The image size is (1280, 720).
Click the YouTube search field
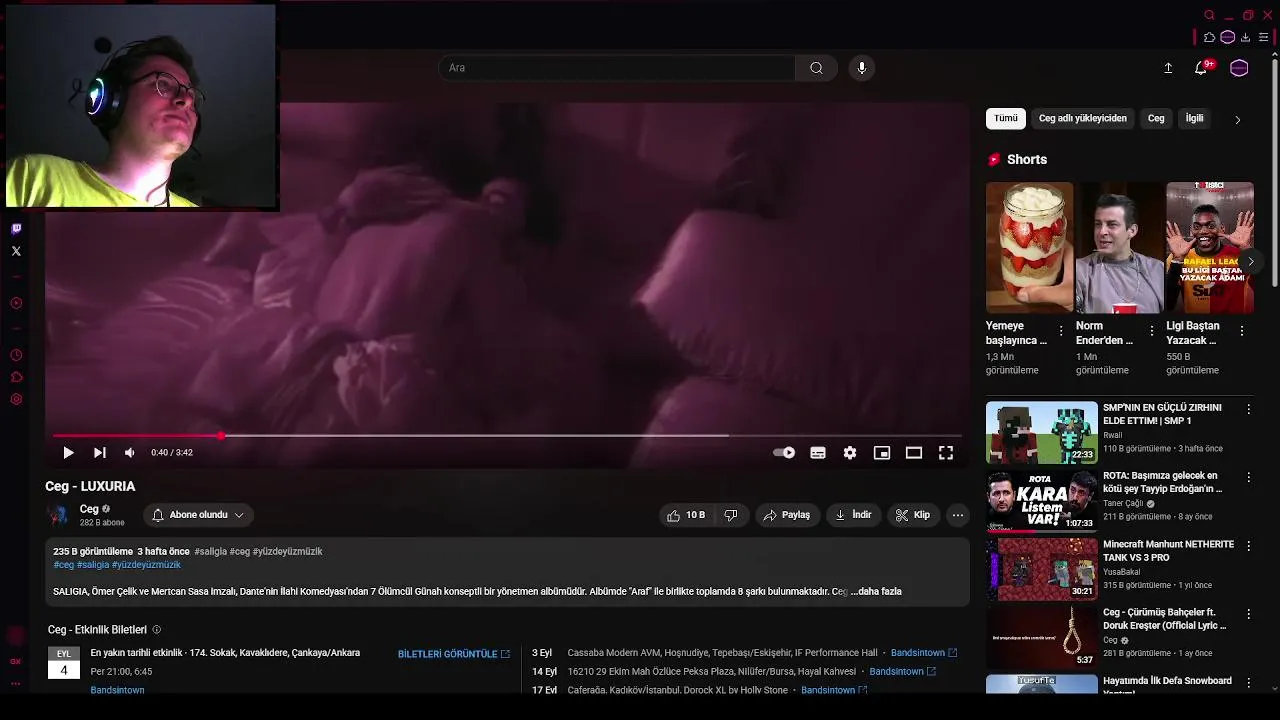coord(617,68)
